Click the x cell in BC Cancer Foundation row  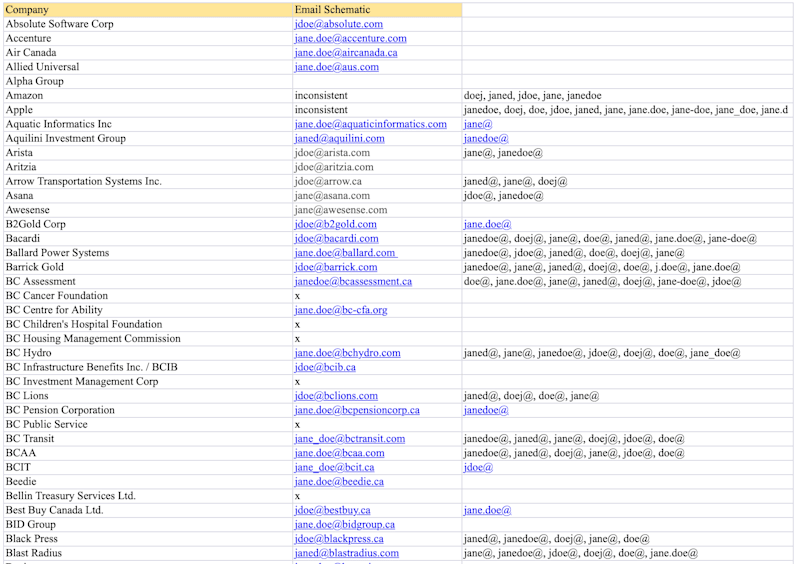[x=378, y=296]
